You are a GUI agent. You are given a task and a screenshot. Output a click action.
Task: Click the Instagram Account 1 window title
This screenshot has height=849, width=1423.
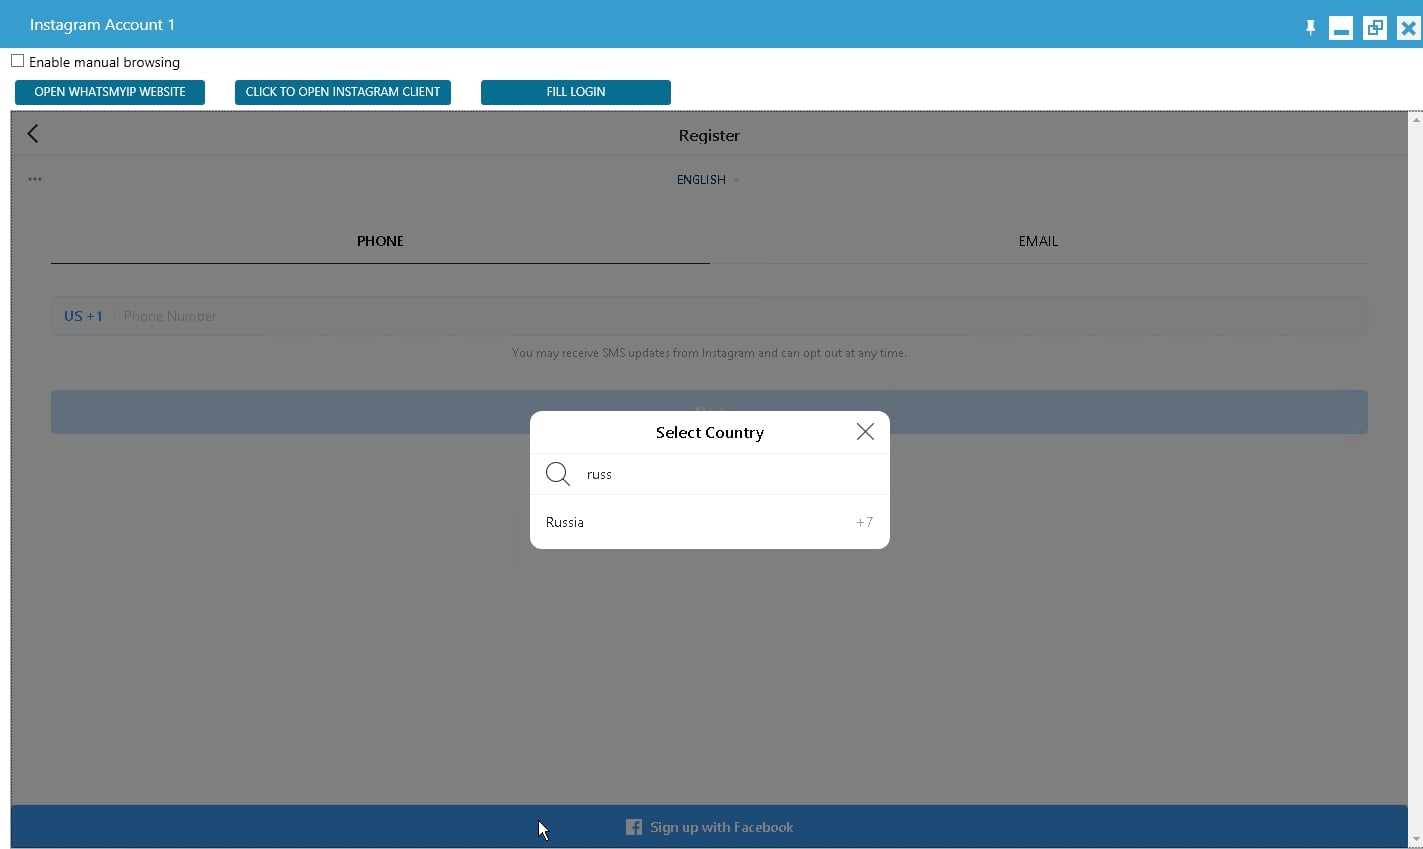point(102,24)
